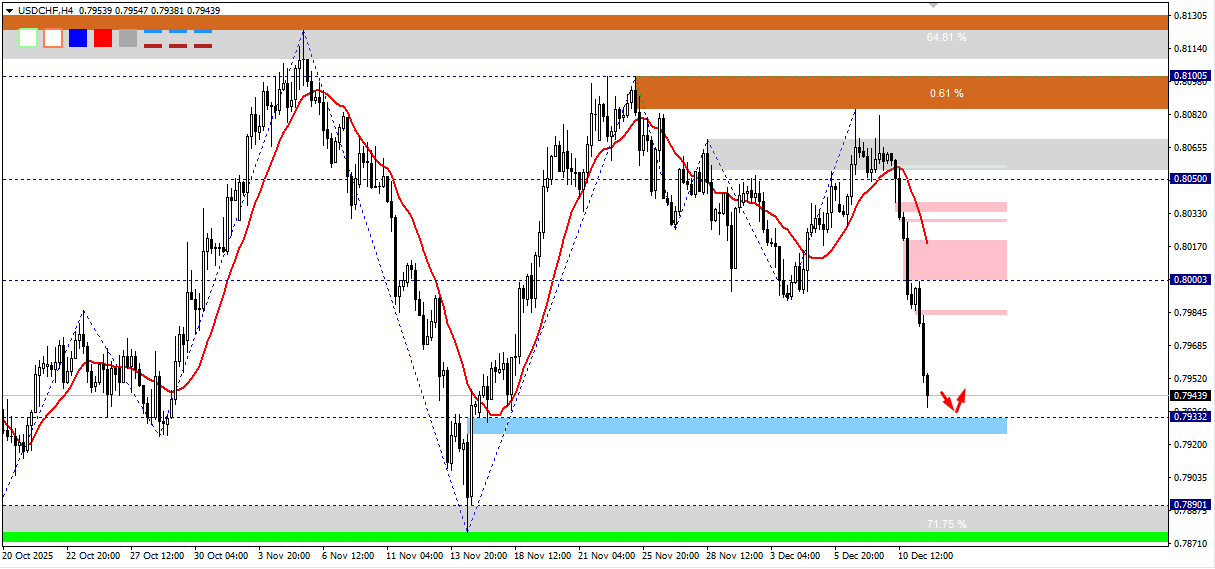Viewport: 1215px width, 569px height.
Task: Select the solid blue square button
Action: coord(78,38)
